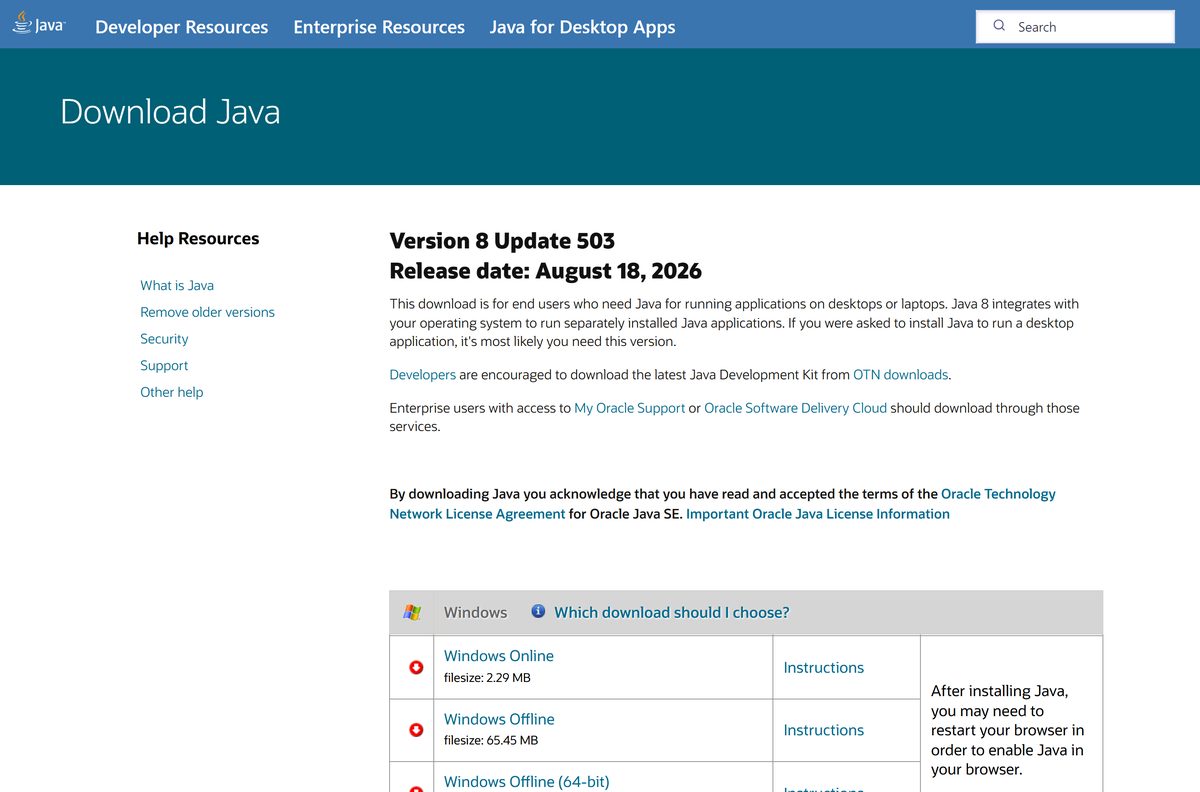
Task: Download Windows Offline installer link
Action: [x=499, y=719]
